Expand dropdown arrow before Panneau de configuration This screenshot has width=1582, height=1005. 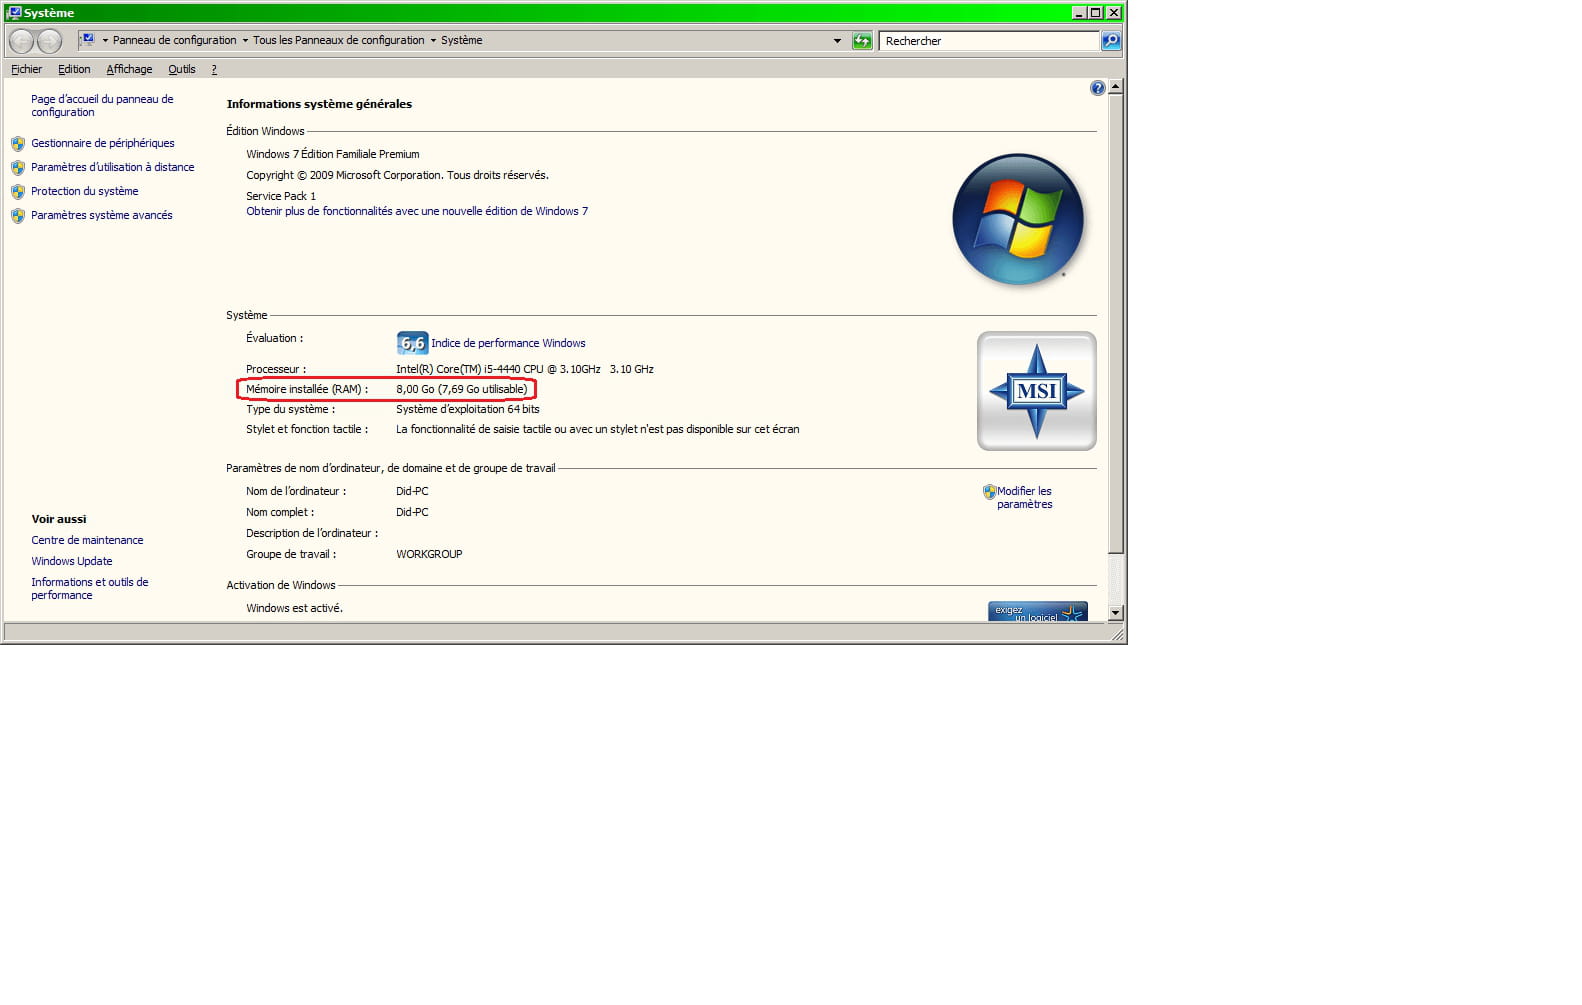105,41
